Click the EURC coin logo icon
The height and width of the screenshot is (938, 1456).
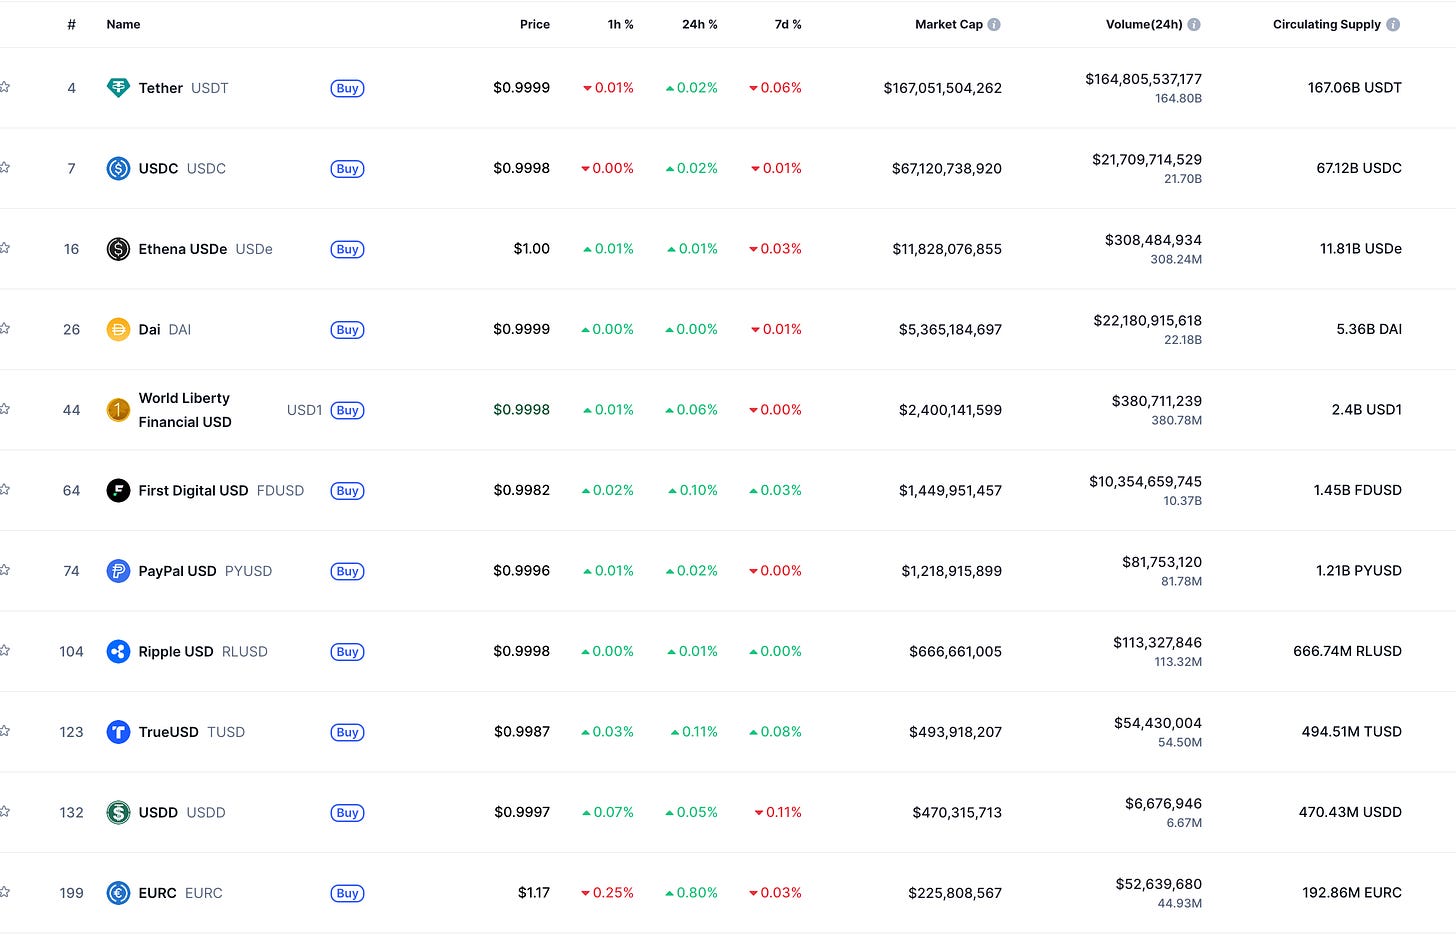(x=118, y=893)
